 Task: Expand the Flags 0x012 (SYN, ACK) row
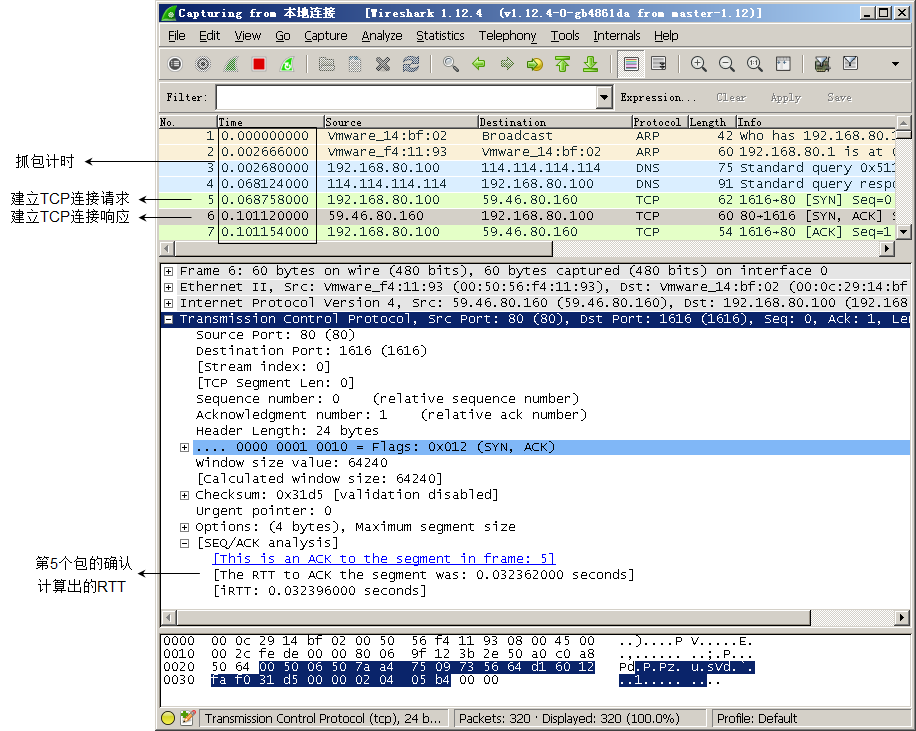(185, 447)
